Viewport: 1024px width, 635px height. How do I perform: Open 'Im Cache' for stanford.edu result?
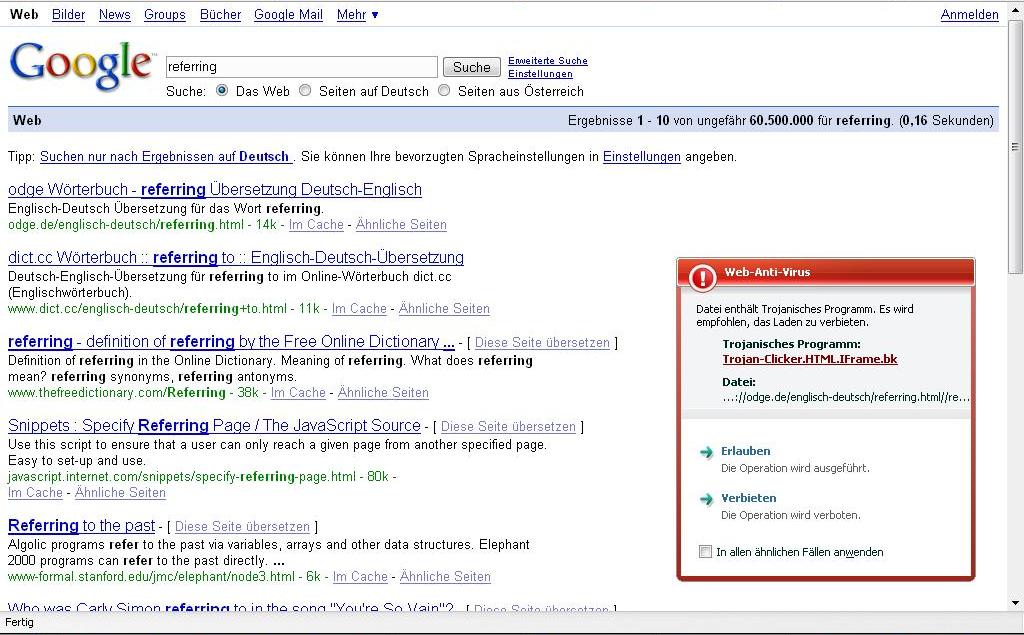360,577
